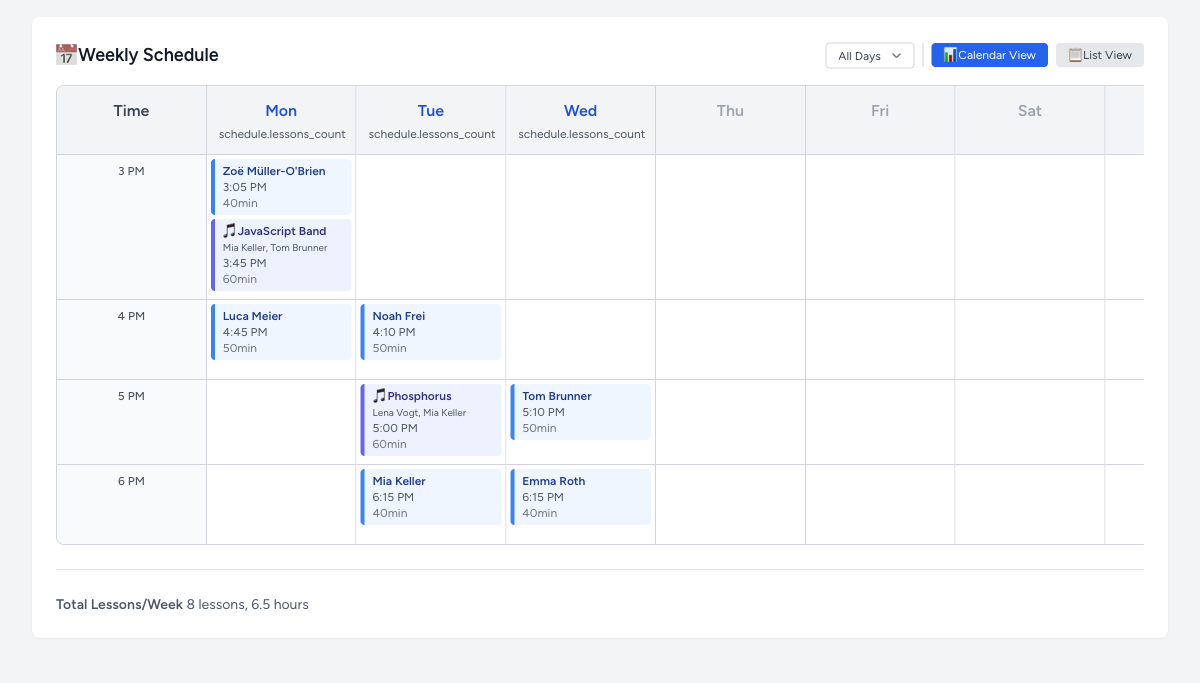Click the music note icon on Phosphorus
The image size is (1200, 683).
coord(379,396)
